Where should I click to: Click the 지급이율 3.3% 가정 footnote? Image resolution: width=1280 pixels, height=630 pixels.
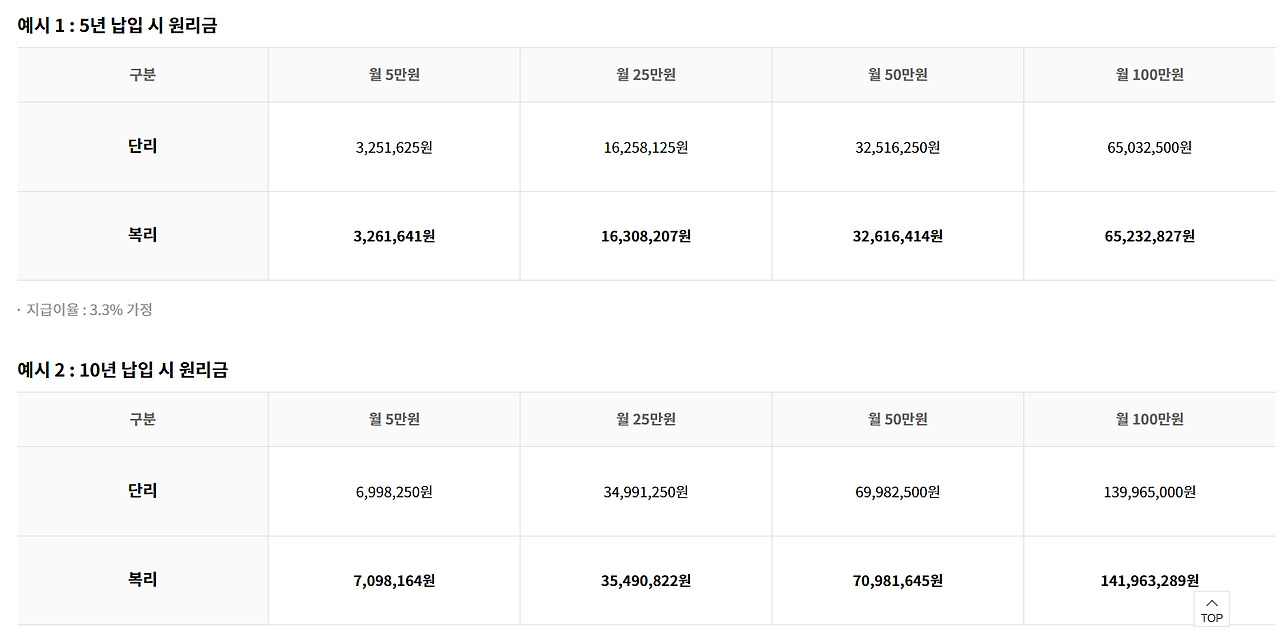[89, 310]
